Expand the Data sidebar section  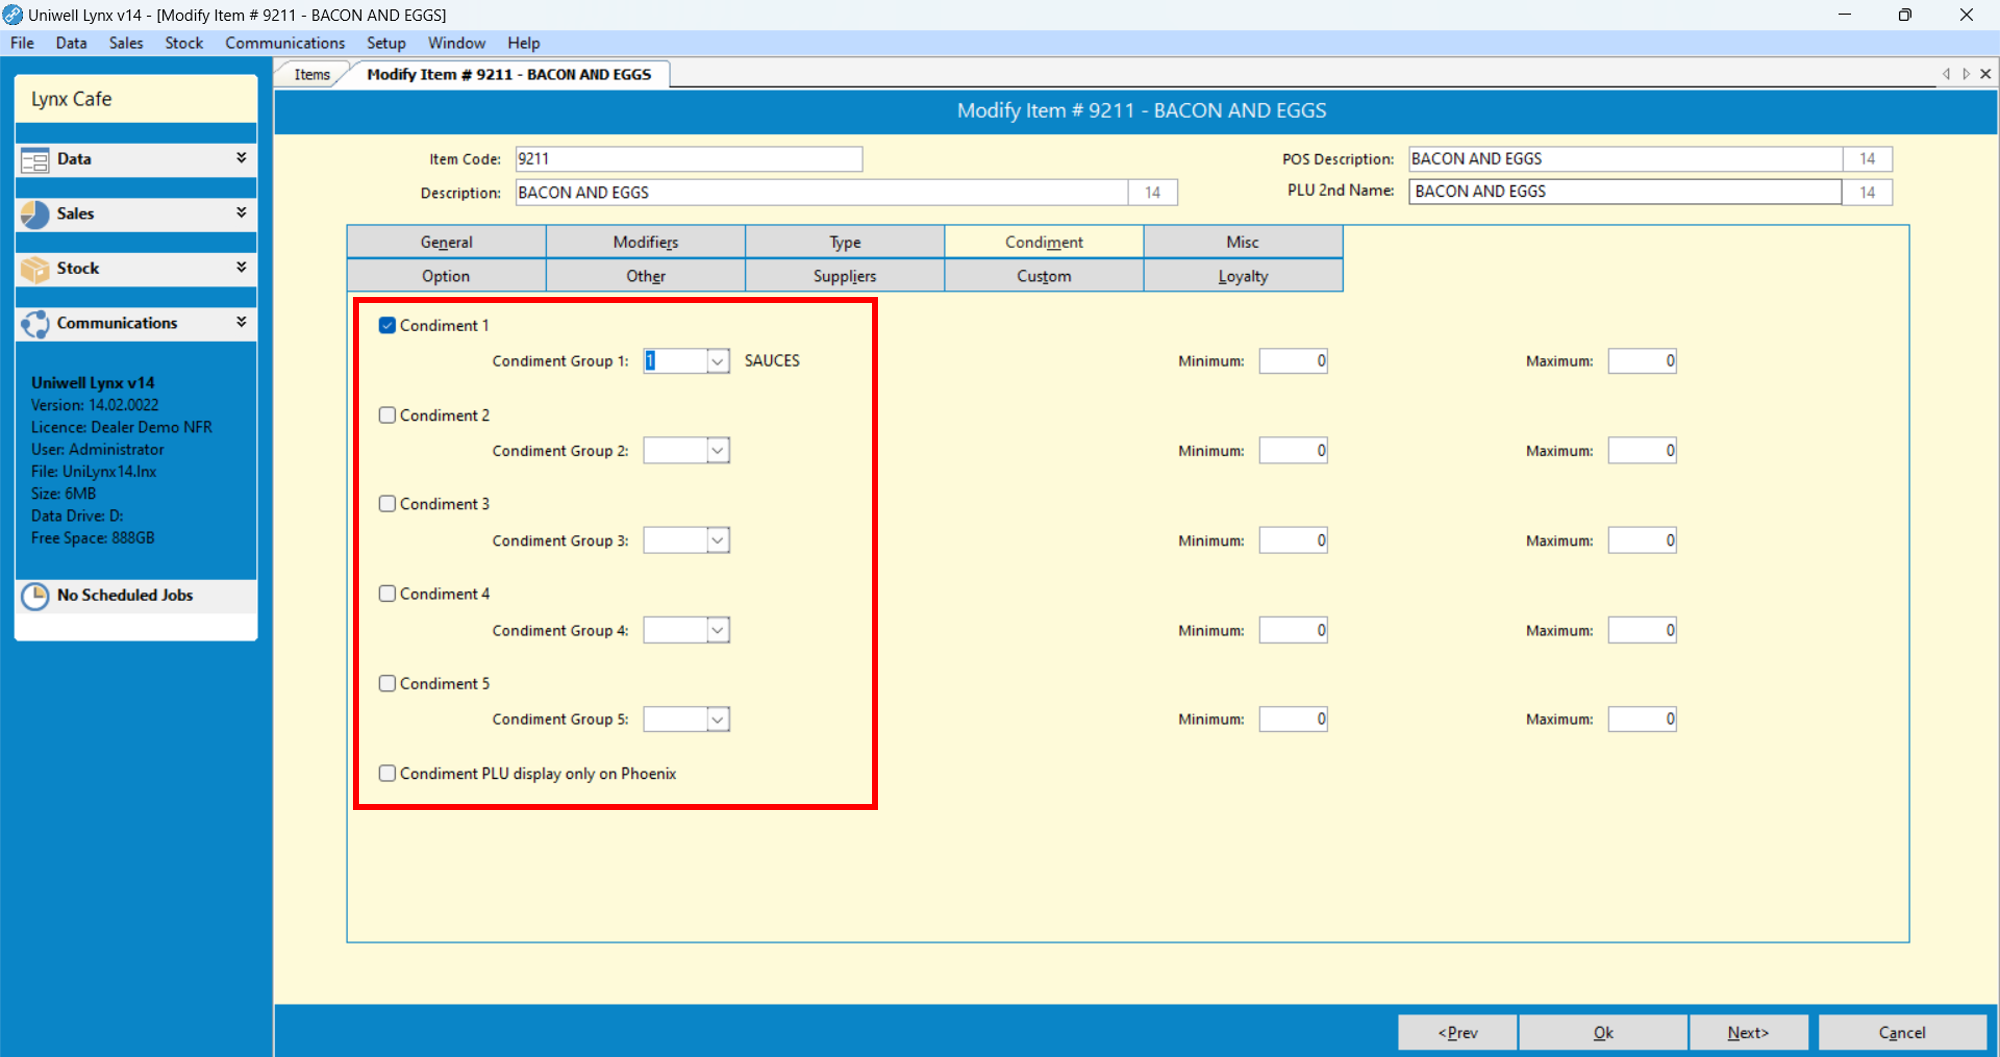click(241, 158)
